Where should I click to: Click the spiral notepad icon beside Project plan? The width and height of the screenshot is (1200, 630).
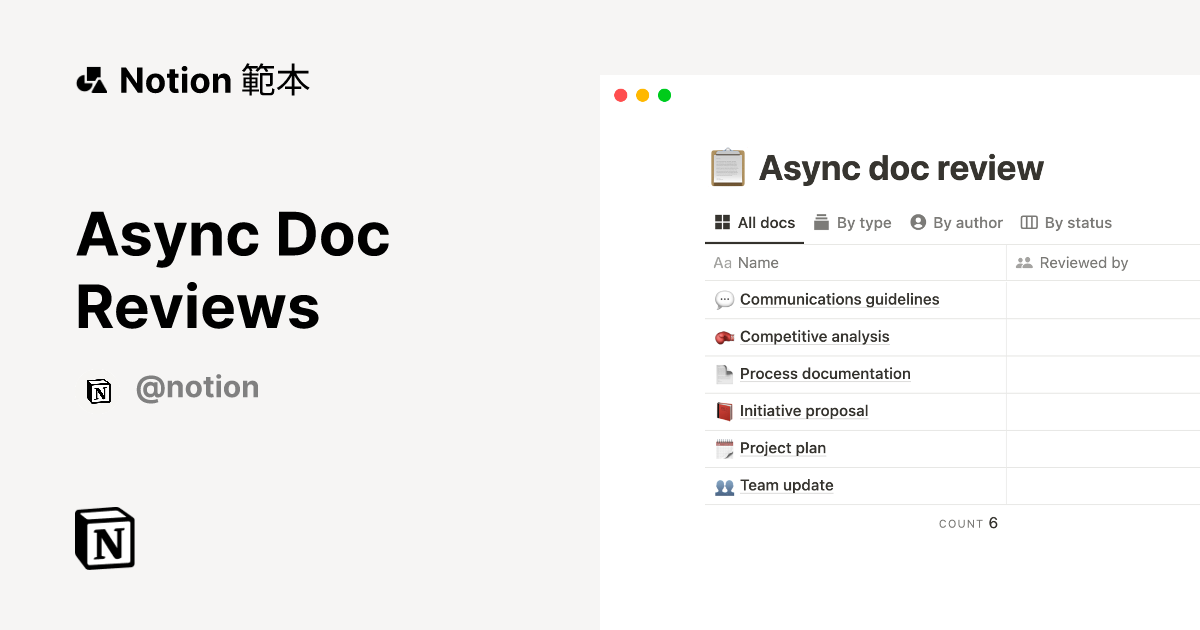click(722, 448)
